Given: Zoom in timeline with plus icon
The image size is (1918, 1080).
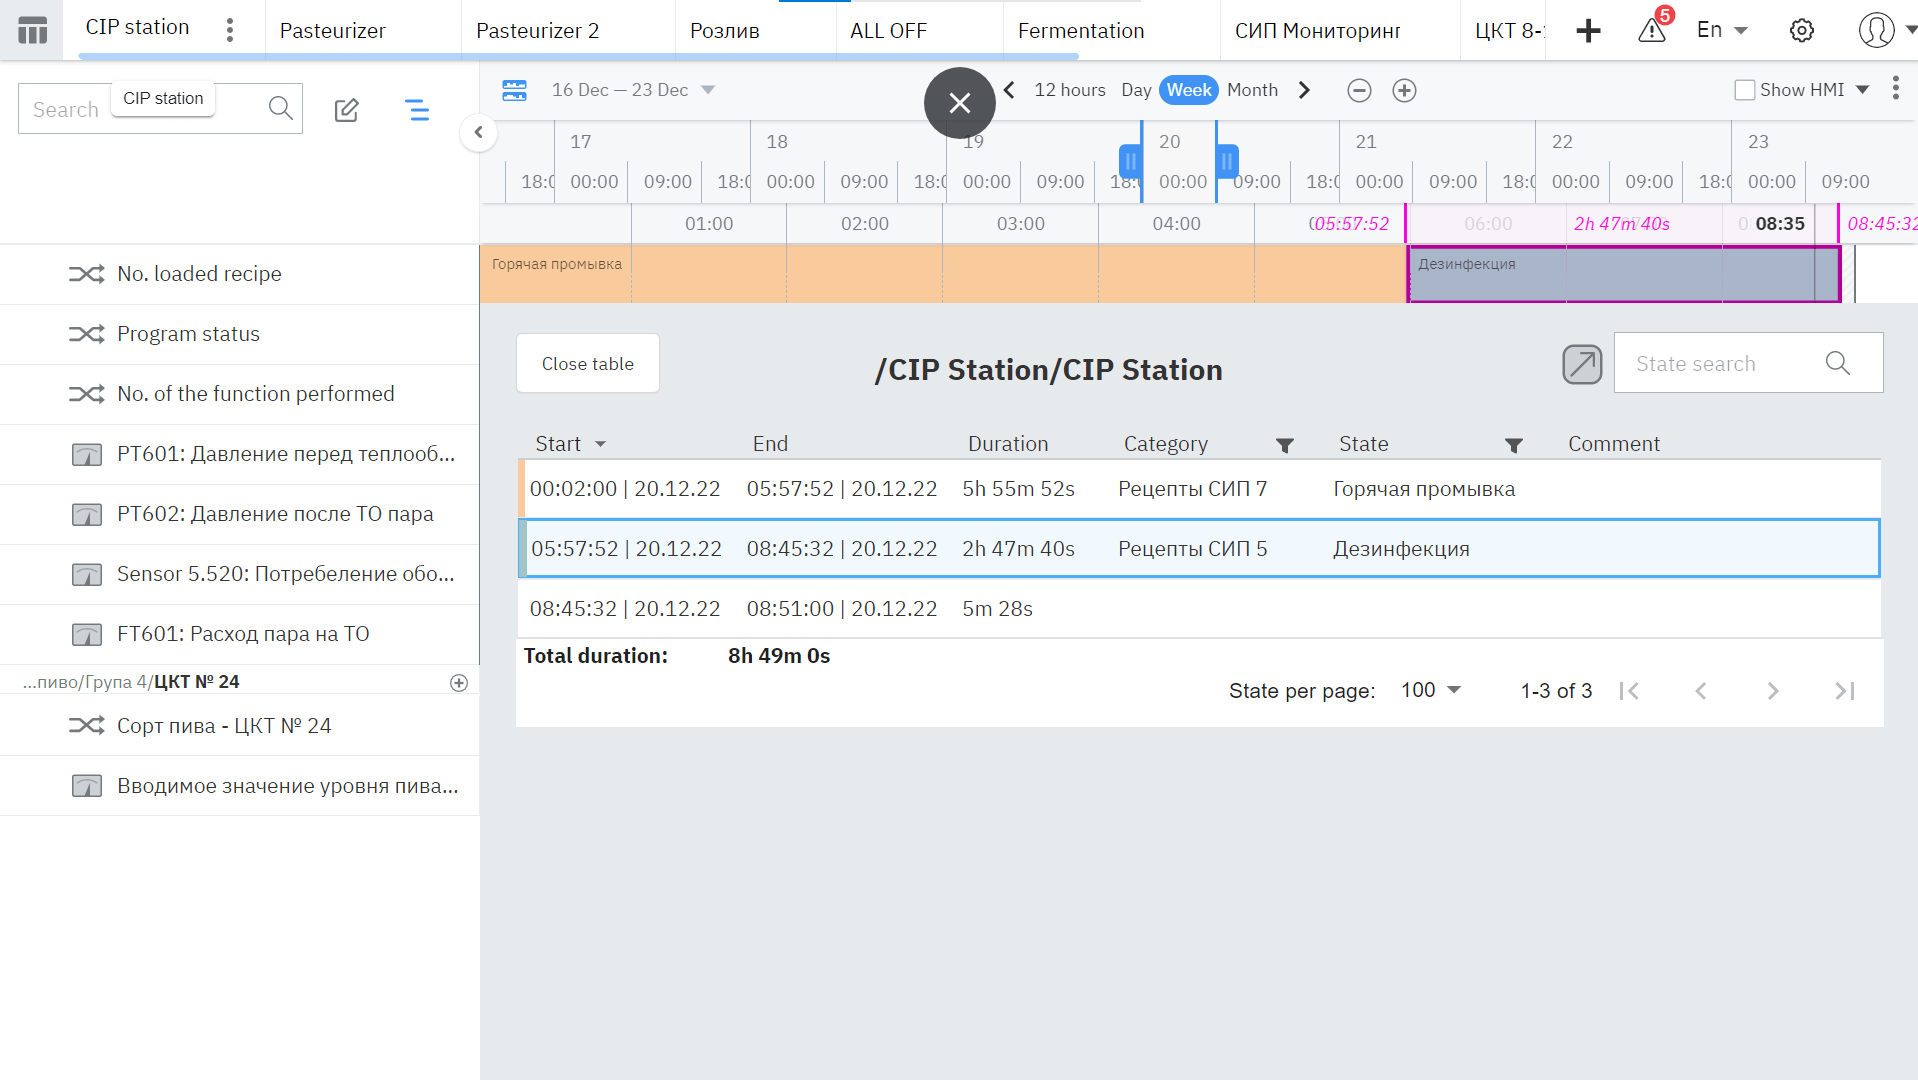Looking at the screenshot, I should pyautogui.click(x=1404, y=91).
